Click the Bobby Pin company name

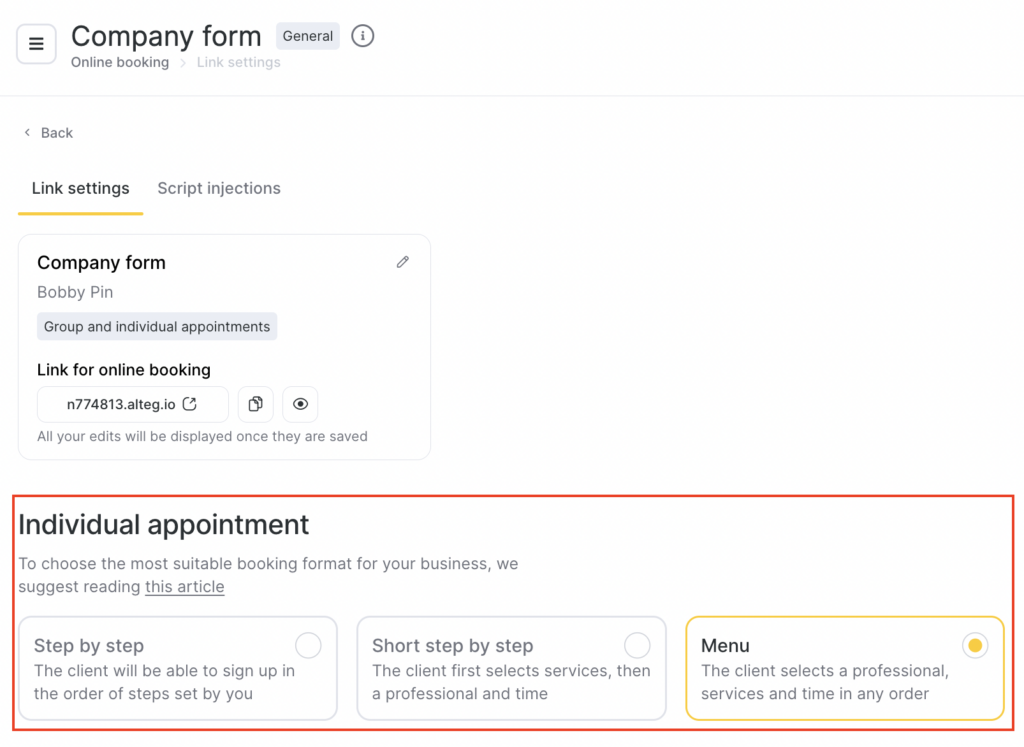coord(75,292)
